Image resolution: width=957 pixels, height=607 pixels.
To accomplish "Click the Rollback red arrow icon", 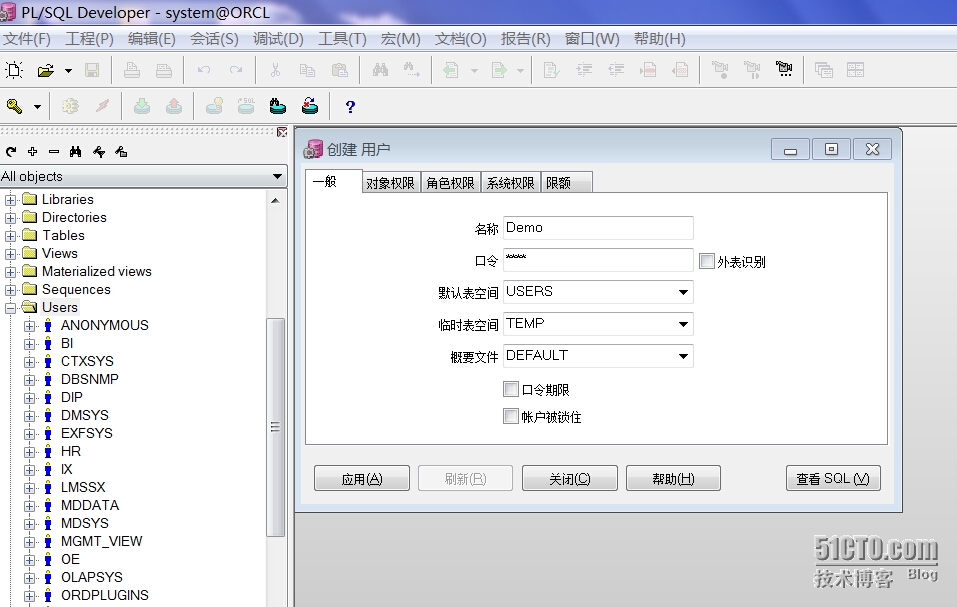I will pos(174,107).
